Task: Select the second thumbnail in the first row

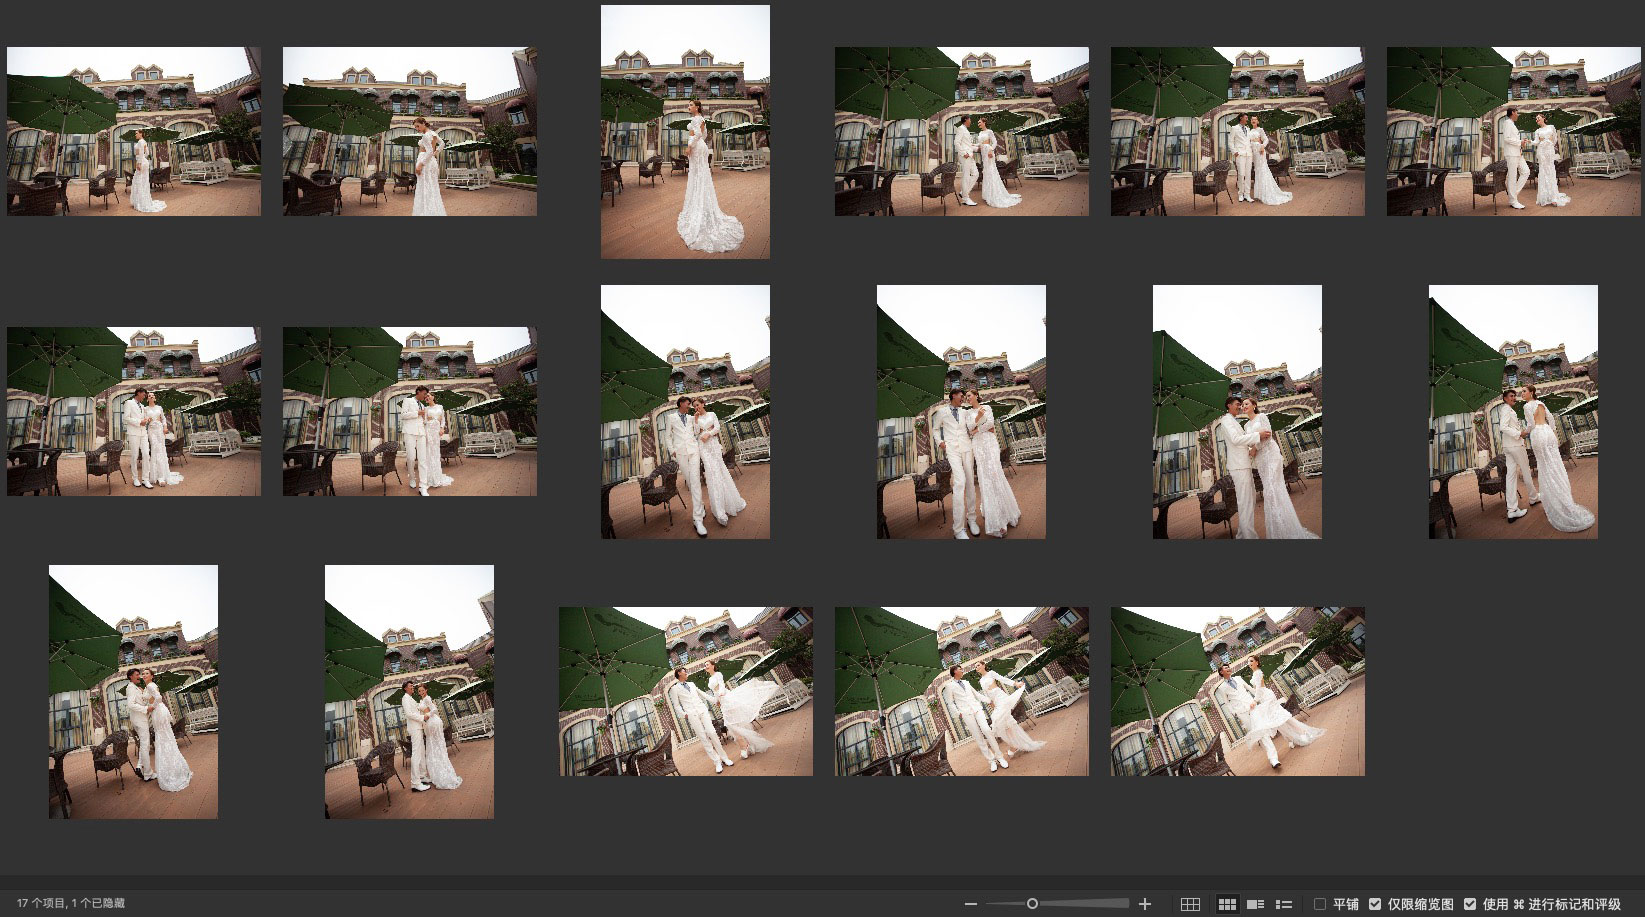Action: pyautogui.click(x=410, y=131)
